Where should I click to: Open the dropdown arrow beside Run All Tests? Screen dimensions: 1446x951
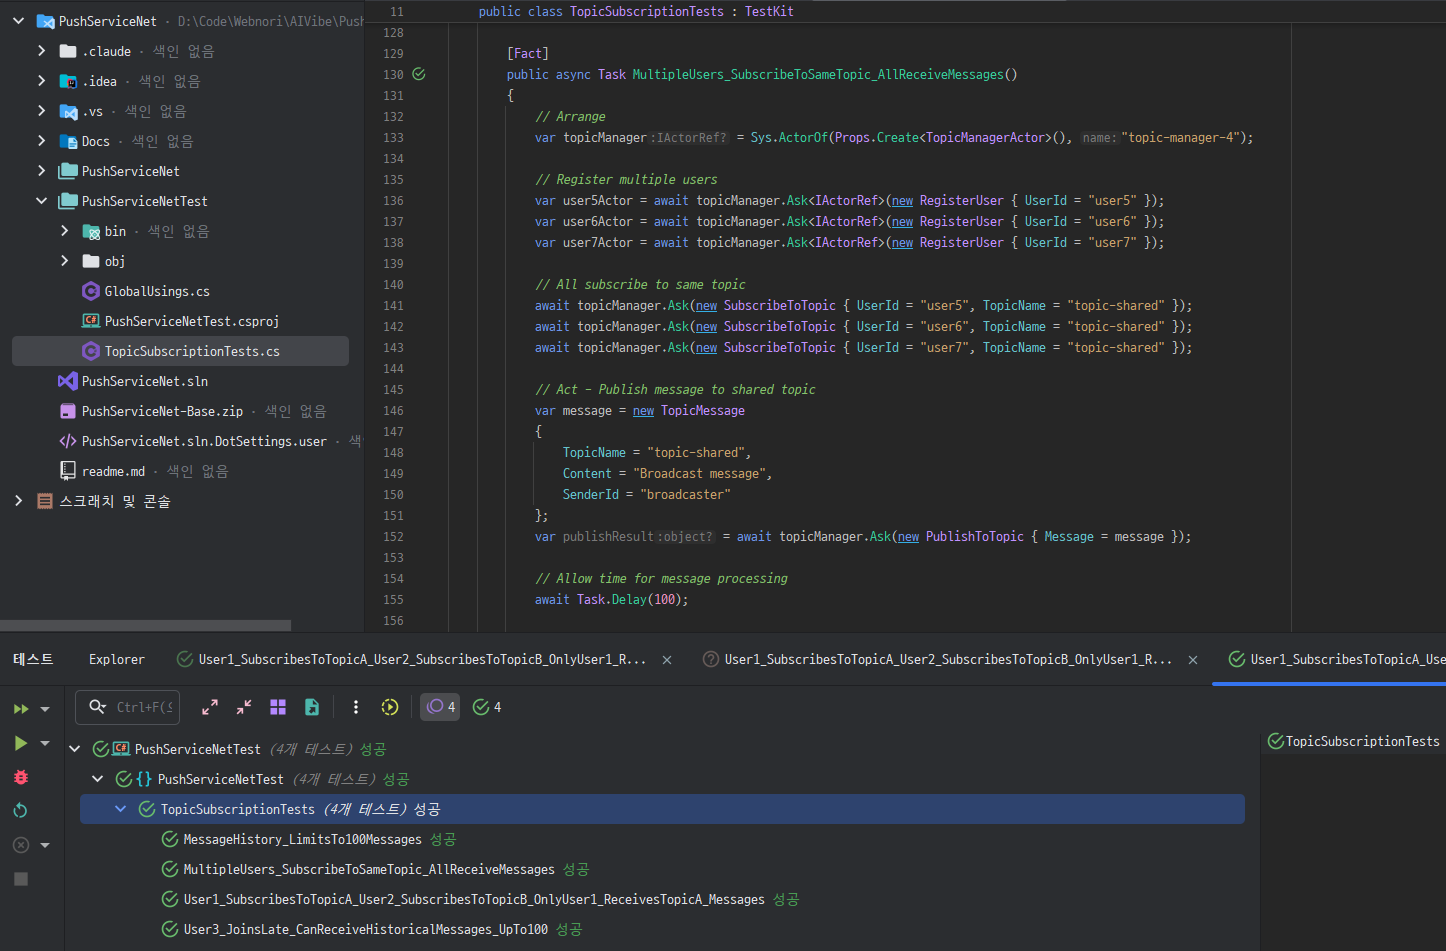pos(45,709)
